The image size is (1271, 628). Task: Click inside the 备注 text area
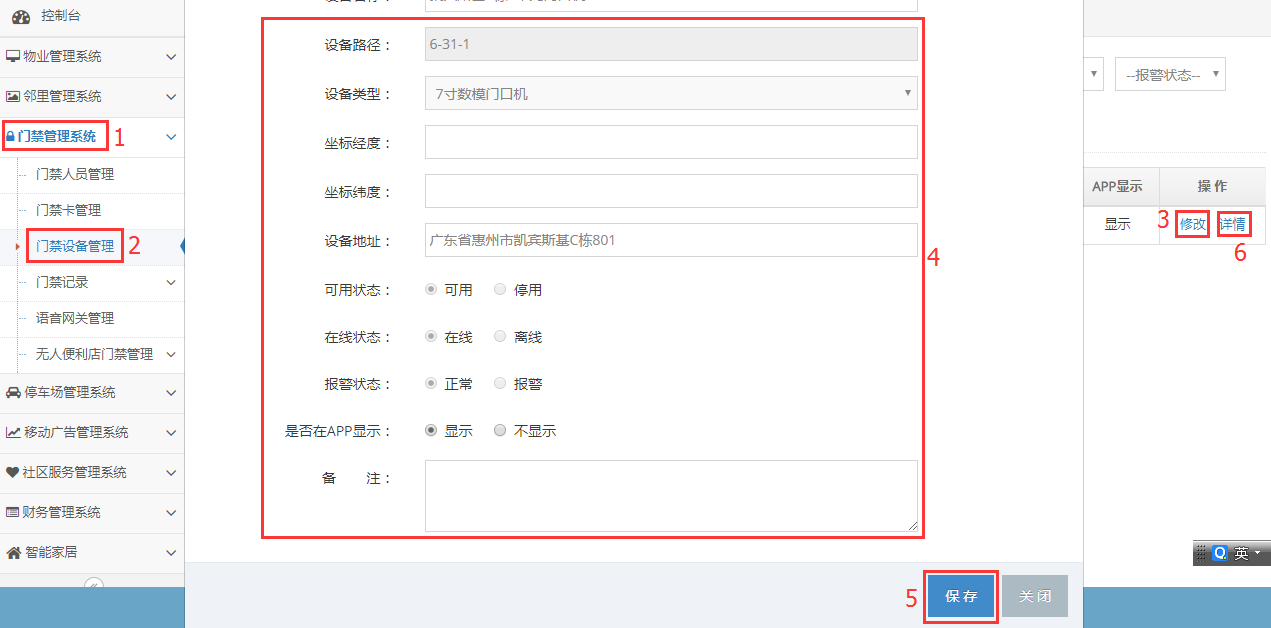[x=670, y=496]
